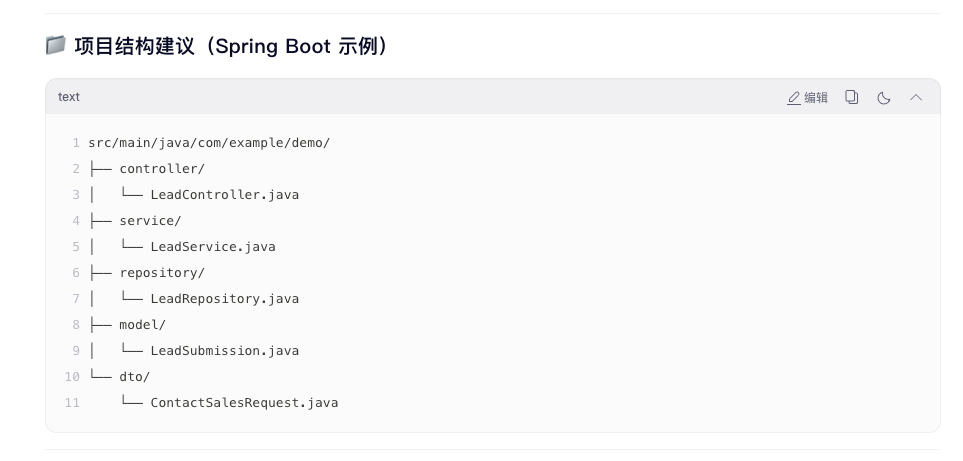The image size is (963, 461).
Task: Collapse the code block with the chevron
Action: (916, 97)
